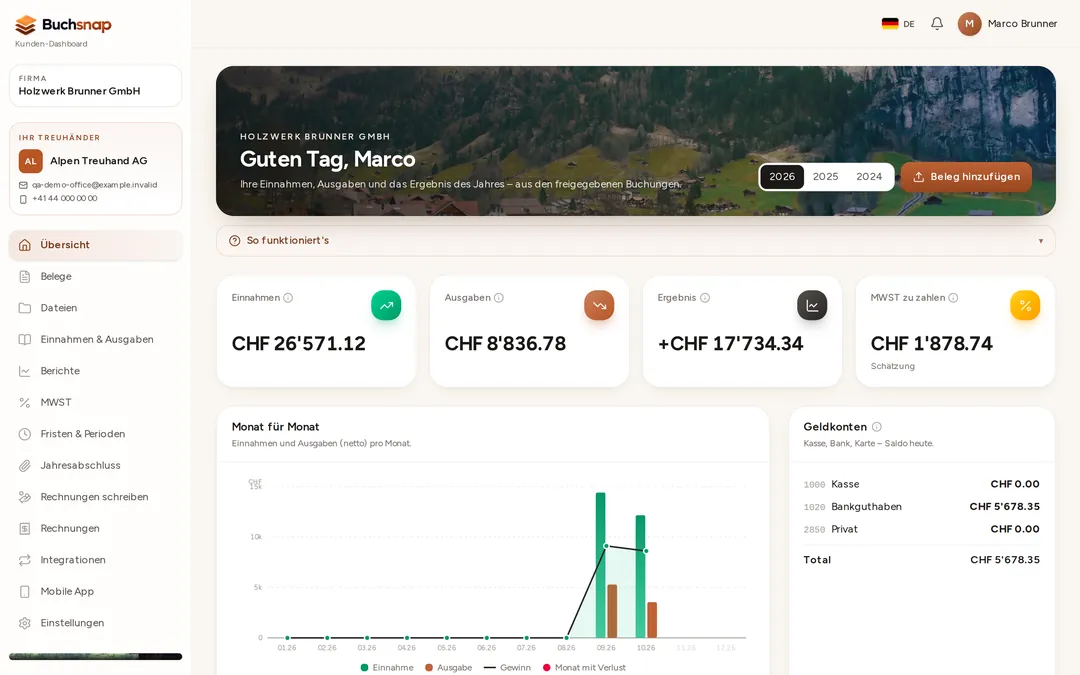Image resolution: width=1080 pixels, height=675 pixels.
Task: Click the green Einnahmen trend icon
Action: point(386,305)
